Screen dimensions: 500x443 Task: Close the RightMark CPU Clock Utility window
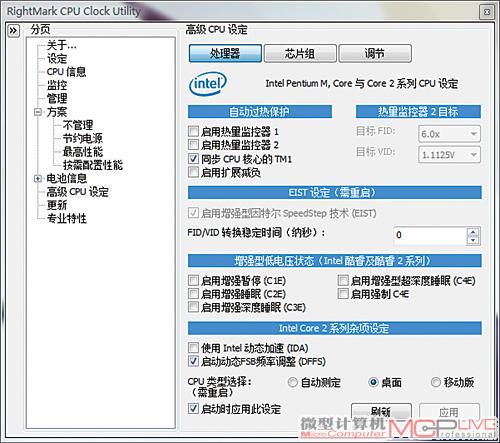click(x=487, y=12)
